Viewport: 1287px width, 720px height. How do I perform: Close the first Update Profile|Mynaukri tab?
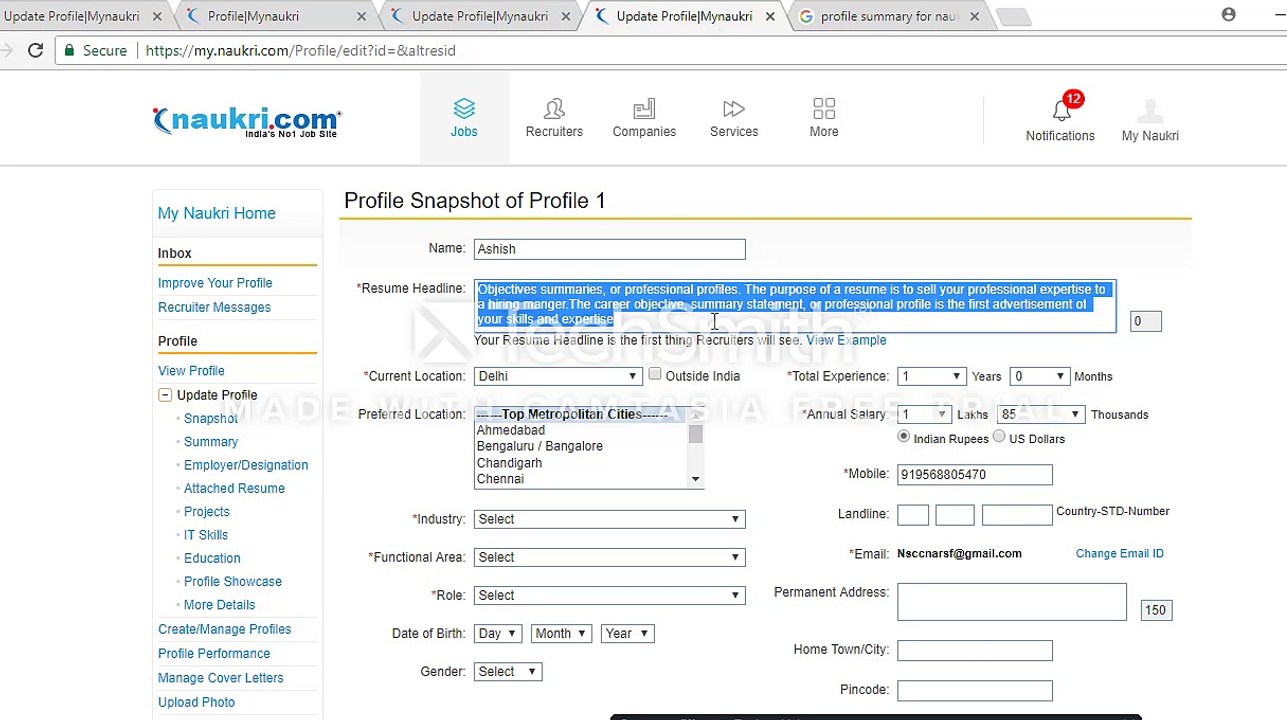click(x=157, y=16)
